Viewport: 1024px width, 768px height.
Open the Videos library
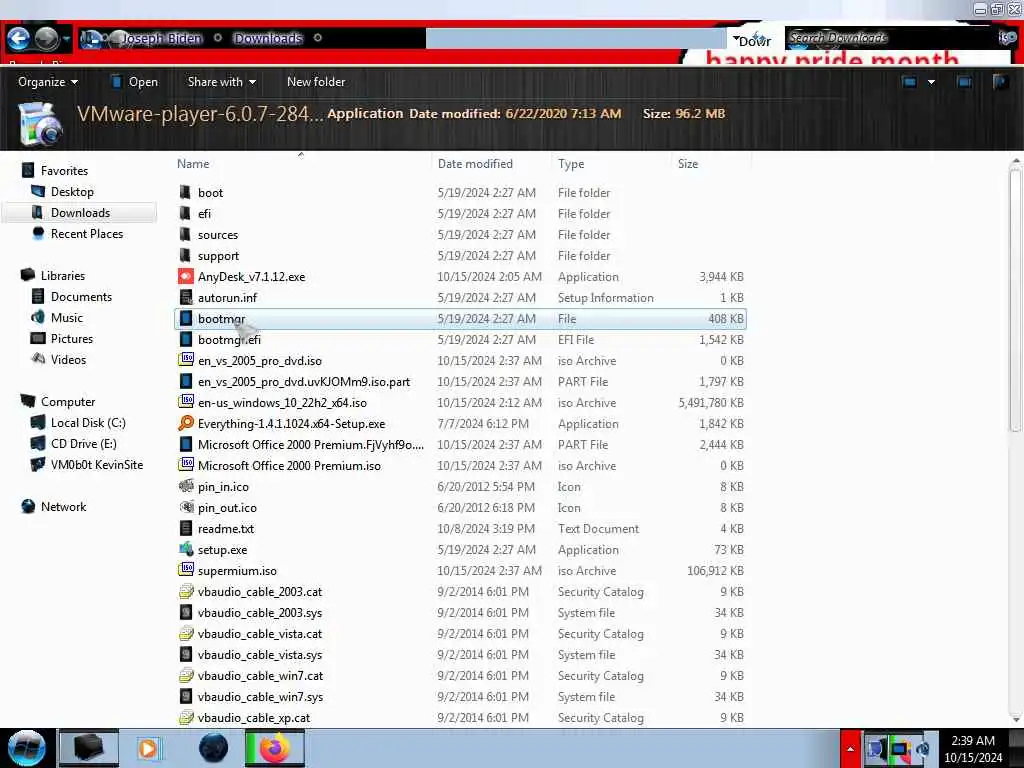coord(68,359)
